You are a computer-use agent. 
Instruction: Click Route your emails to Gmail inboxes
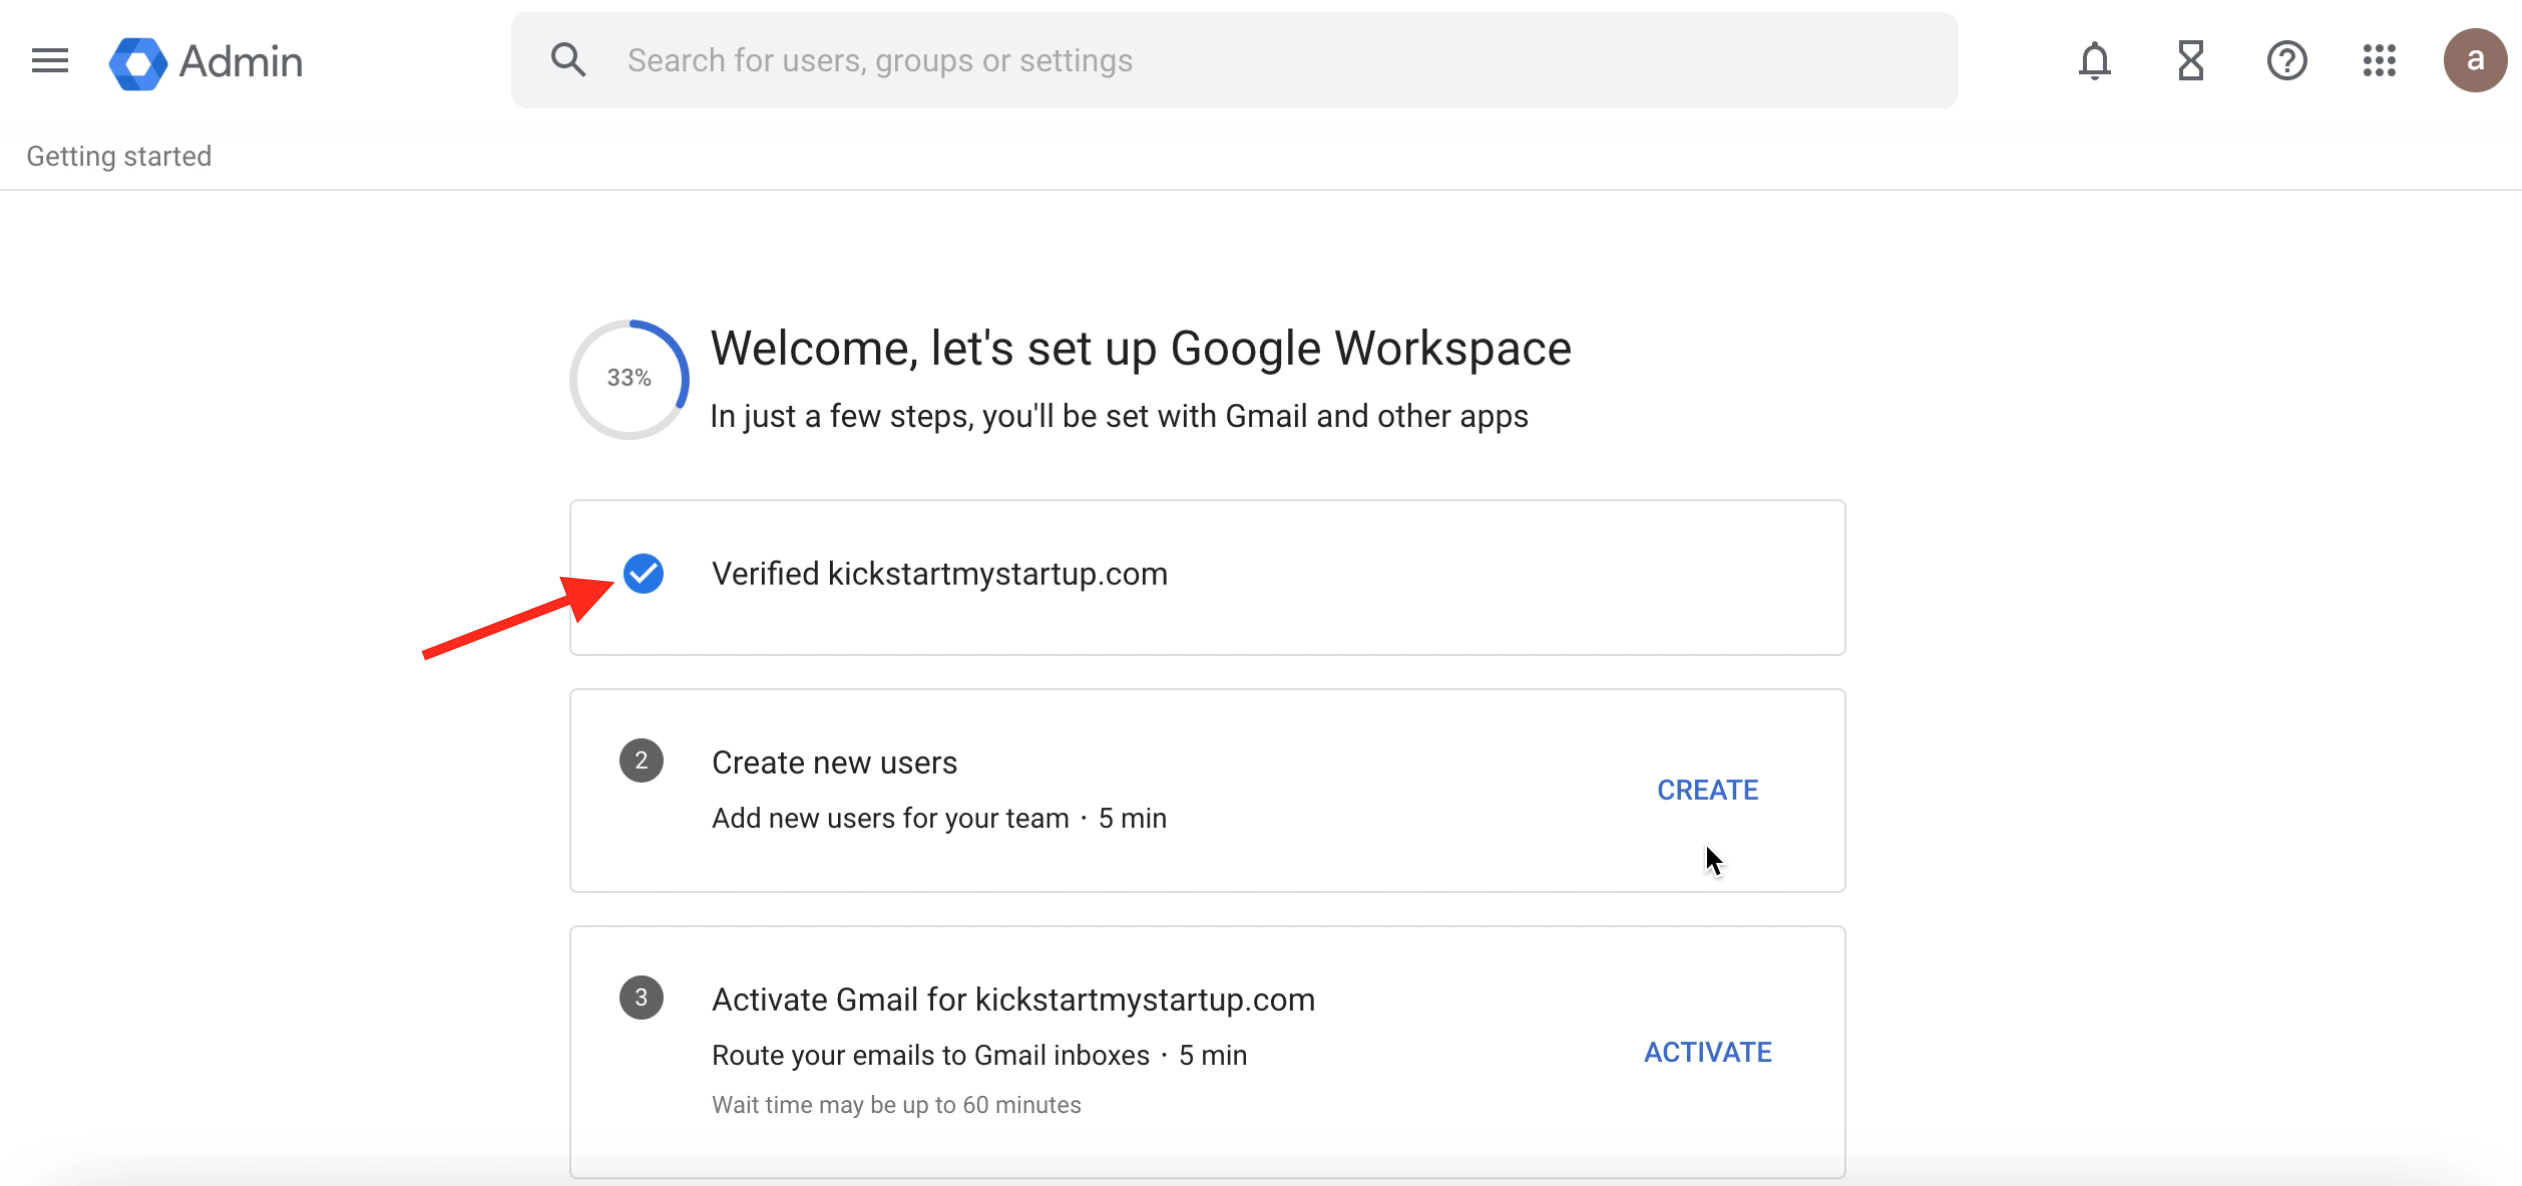930,1055
